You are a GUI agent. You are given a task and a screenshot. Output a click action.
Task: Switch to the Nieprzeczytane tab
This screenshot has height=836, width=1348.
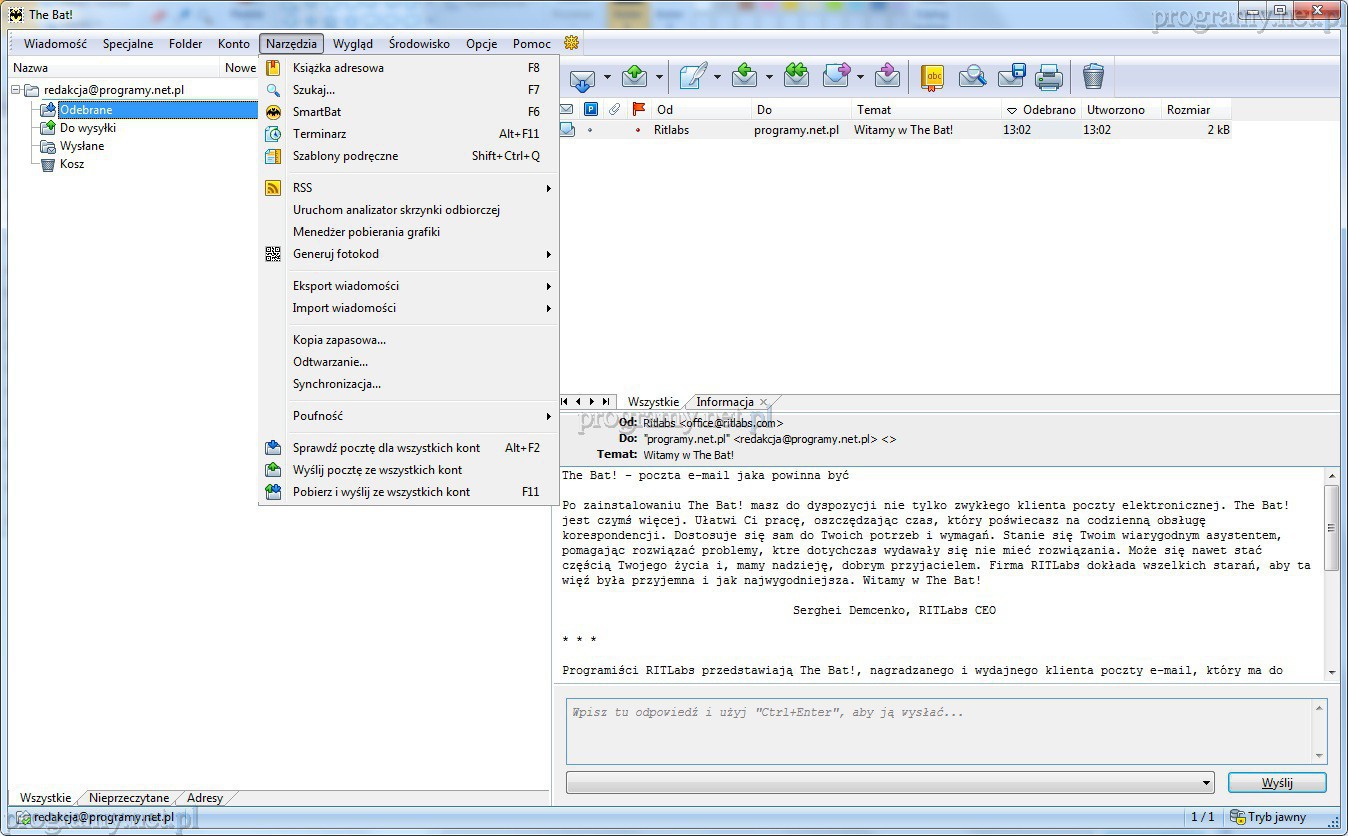click(129, 798)
